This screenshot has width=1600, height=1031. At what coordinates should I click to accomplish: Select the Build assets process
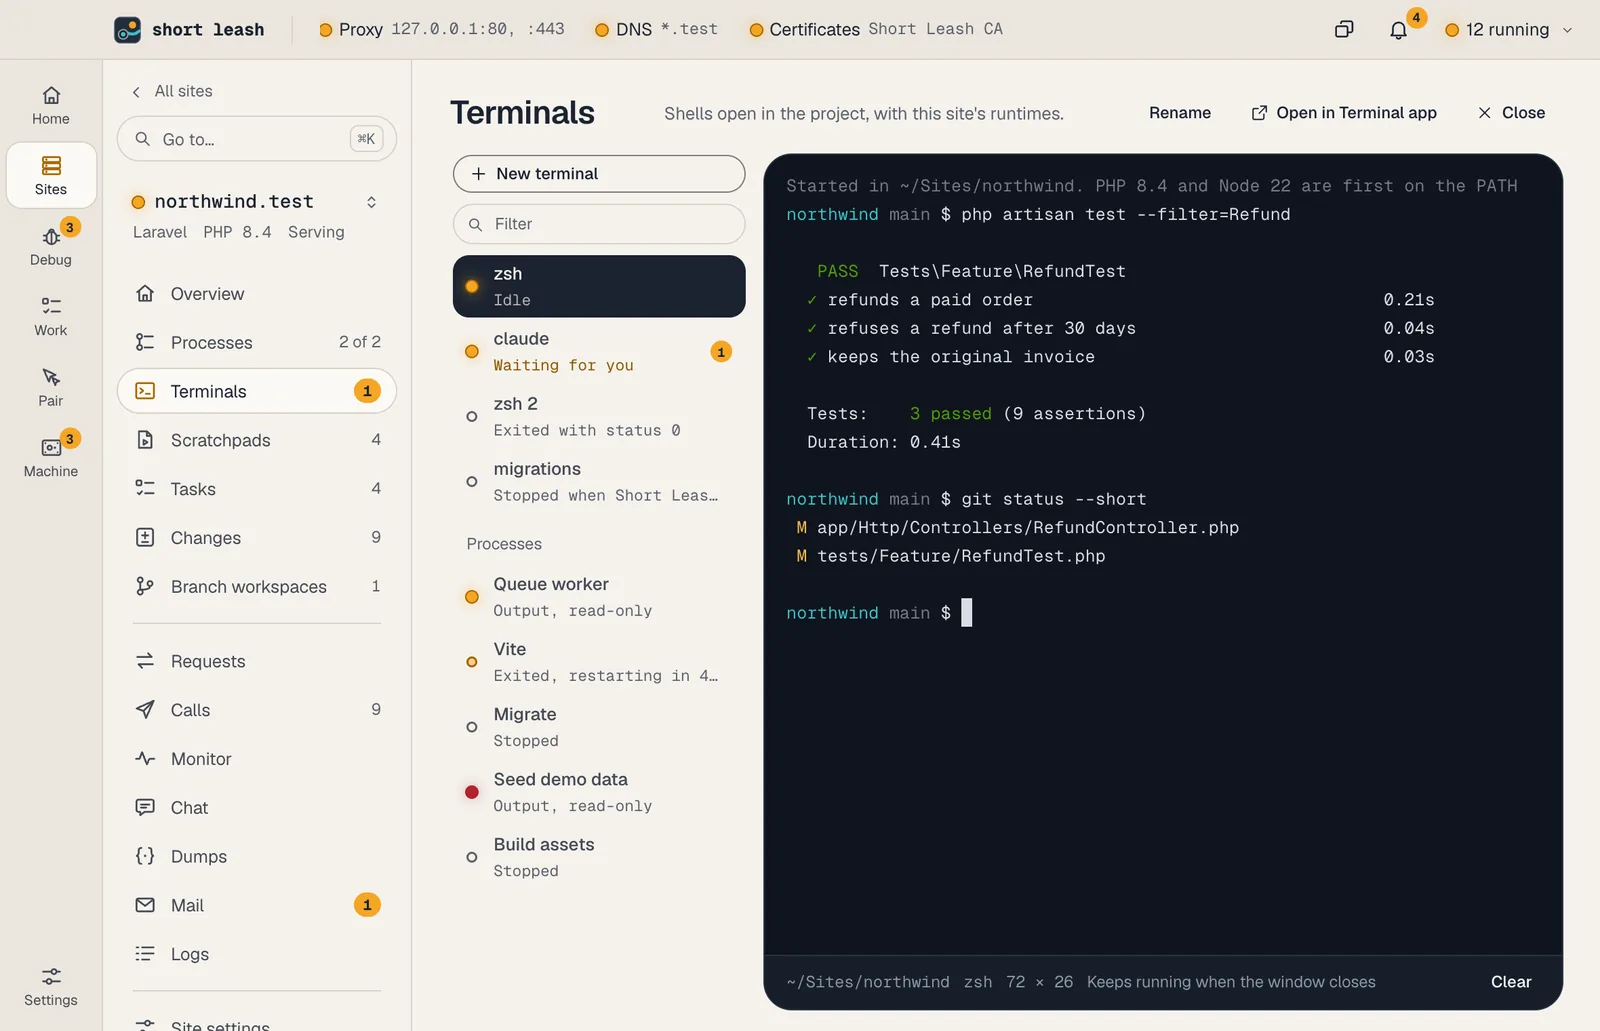(x=599, y=857)
